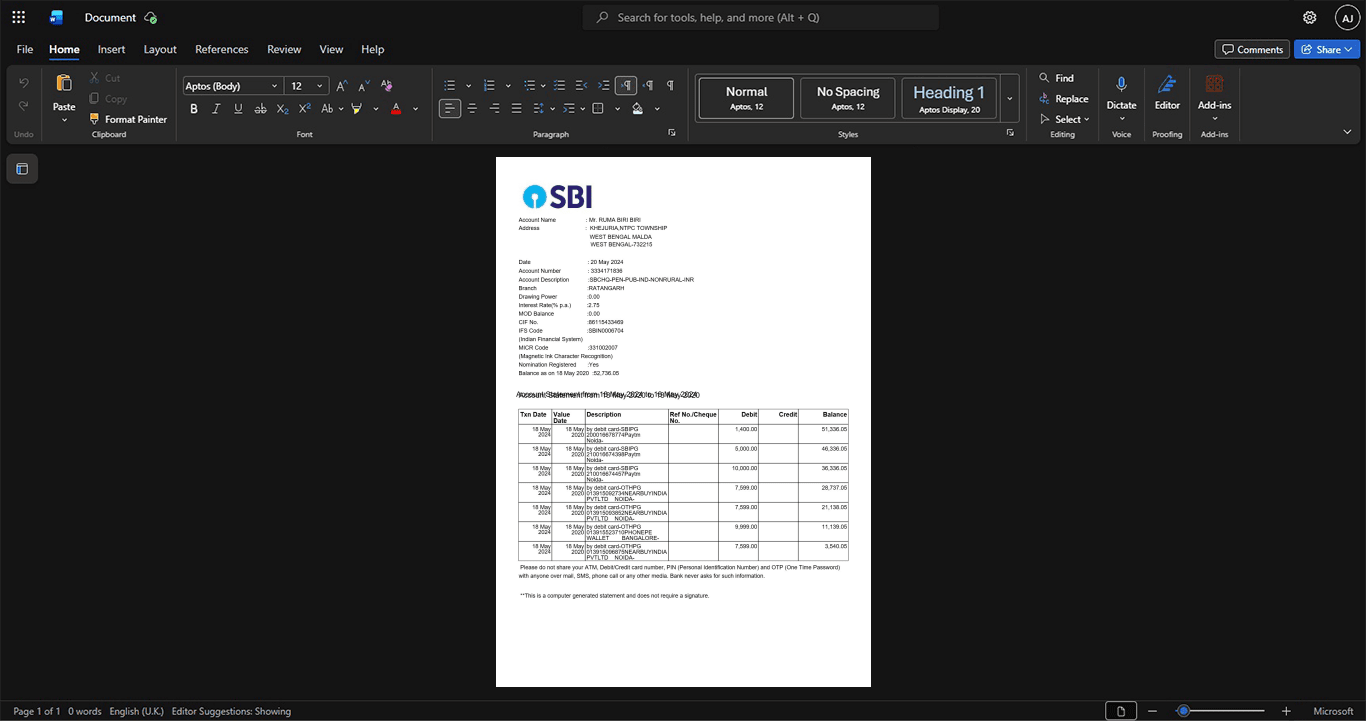
Task: Switch to the Layout tab
Action: pyautogui.click(x=160, y=49)
